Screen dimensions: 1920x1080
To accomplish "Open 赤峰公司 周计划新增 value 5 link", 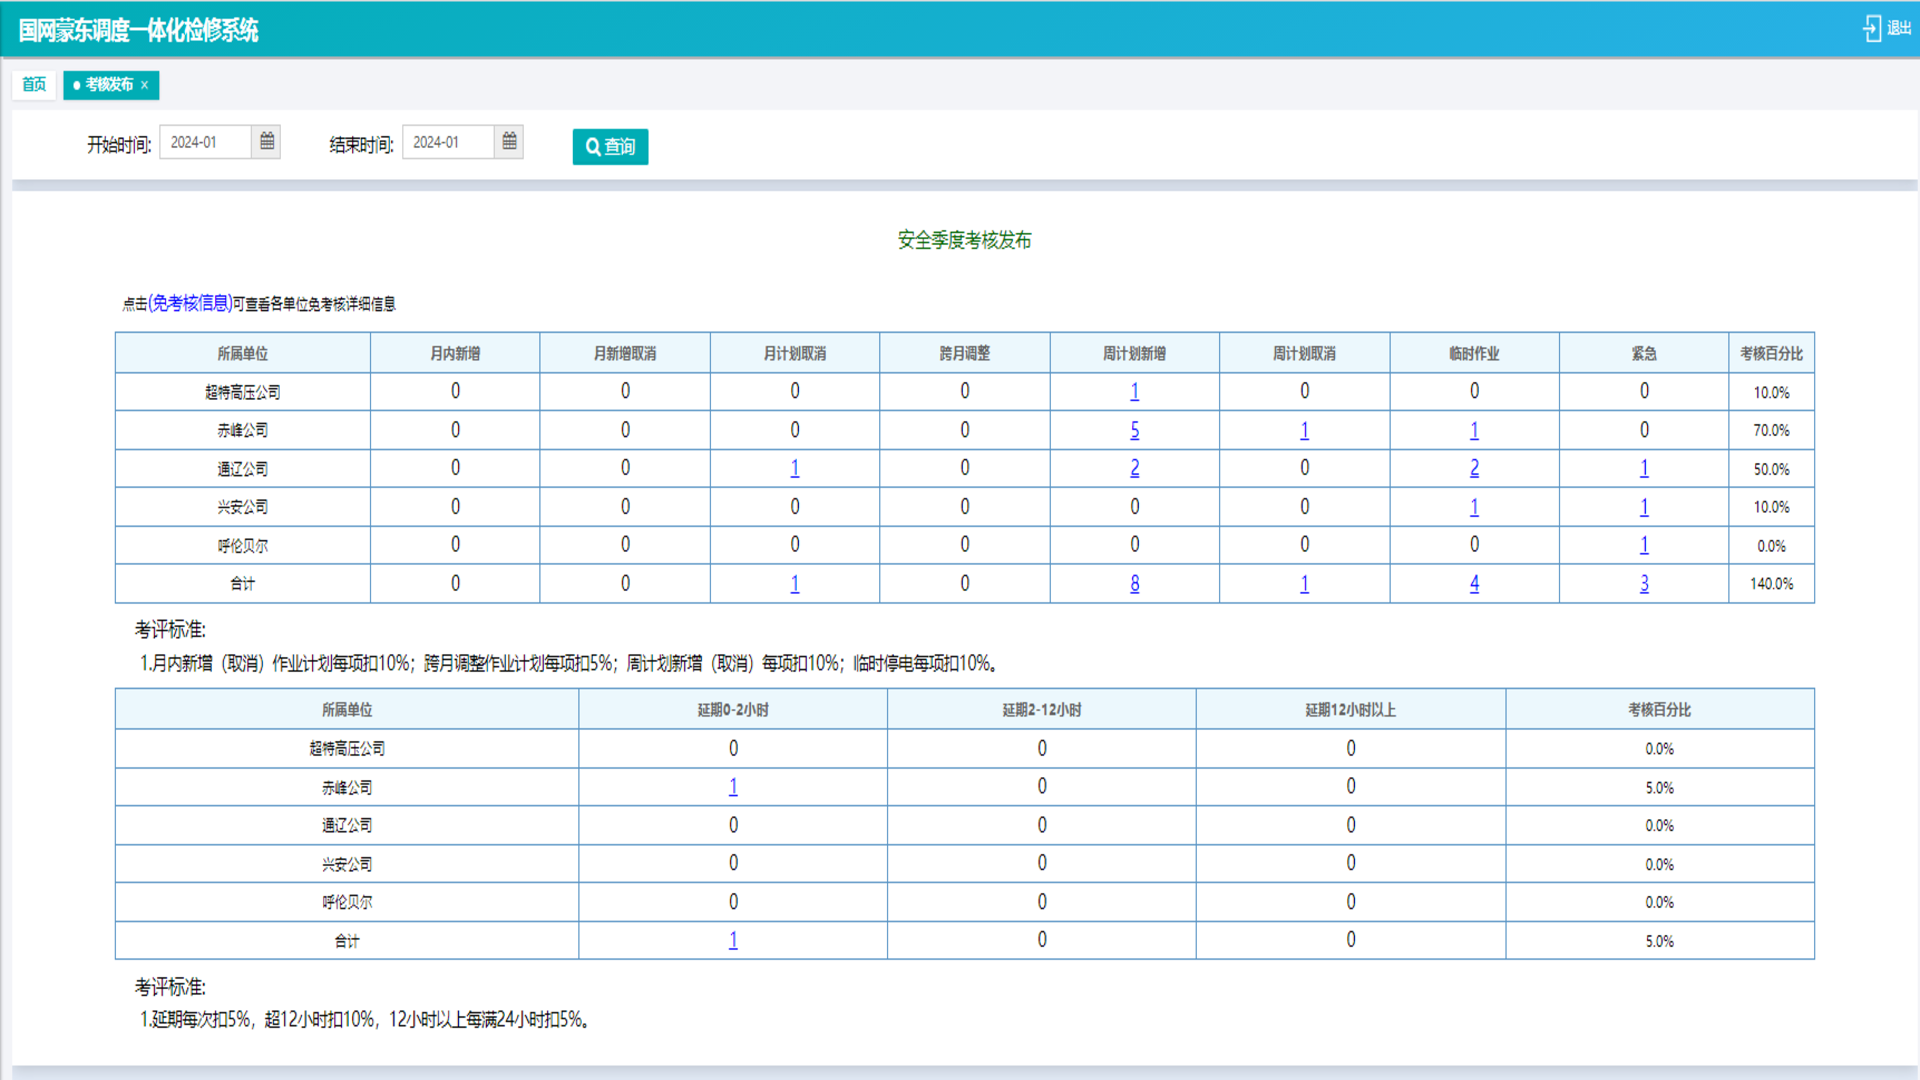I will click(1134, 430).
